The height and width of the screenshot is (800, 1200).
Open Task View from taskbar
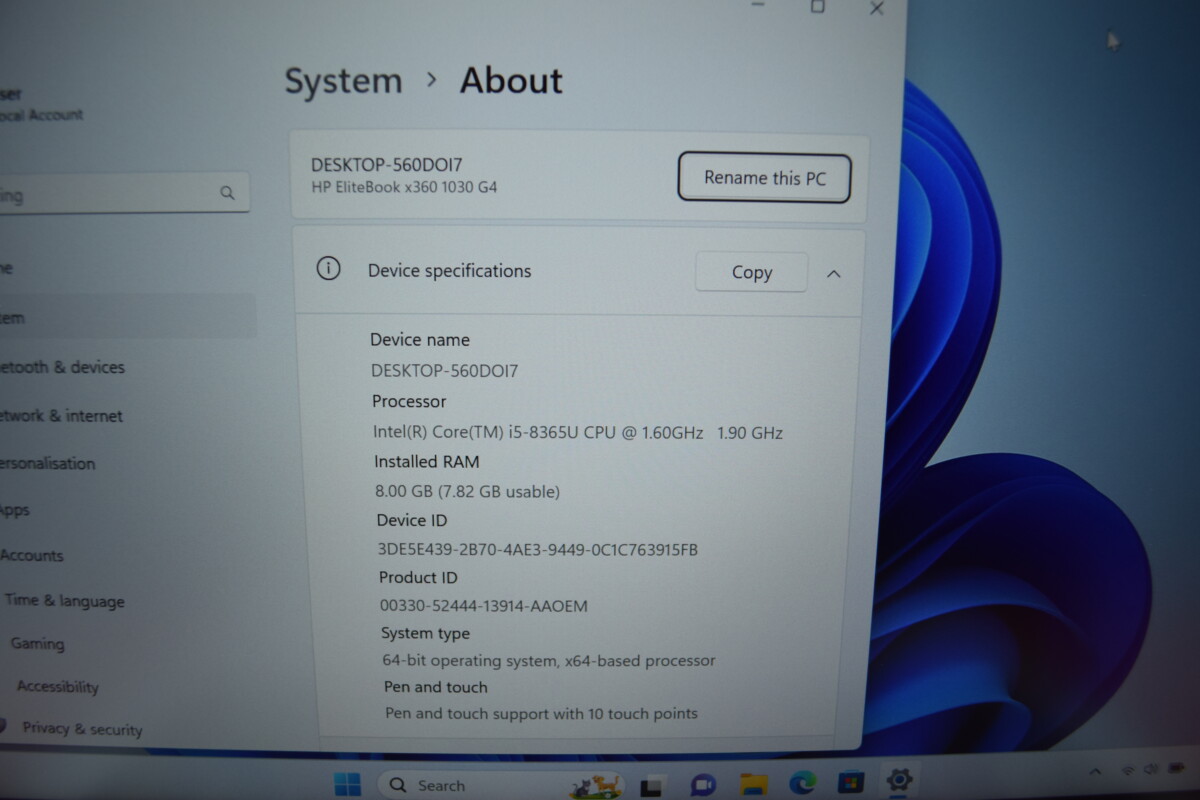click(x=653, y=785)
